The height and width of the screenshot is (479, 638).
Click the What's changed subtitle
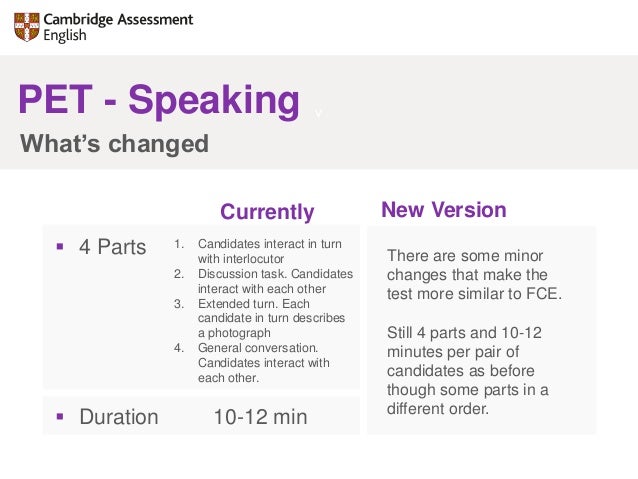tap(114, 144)
